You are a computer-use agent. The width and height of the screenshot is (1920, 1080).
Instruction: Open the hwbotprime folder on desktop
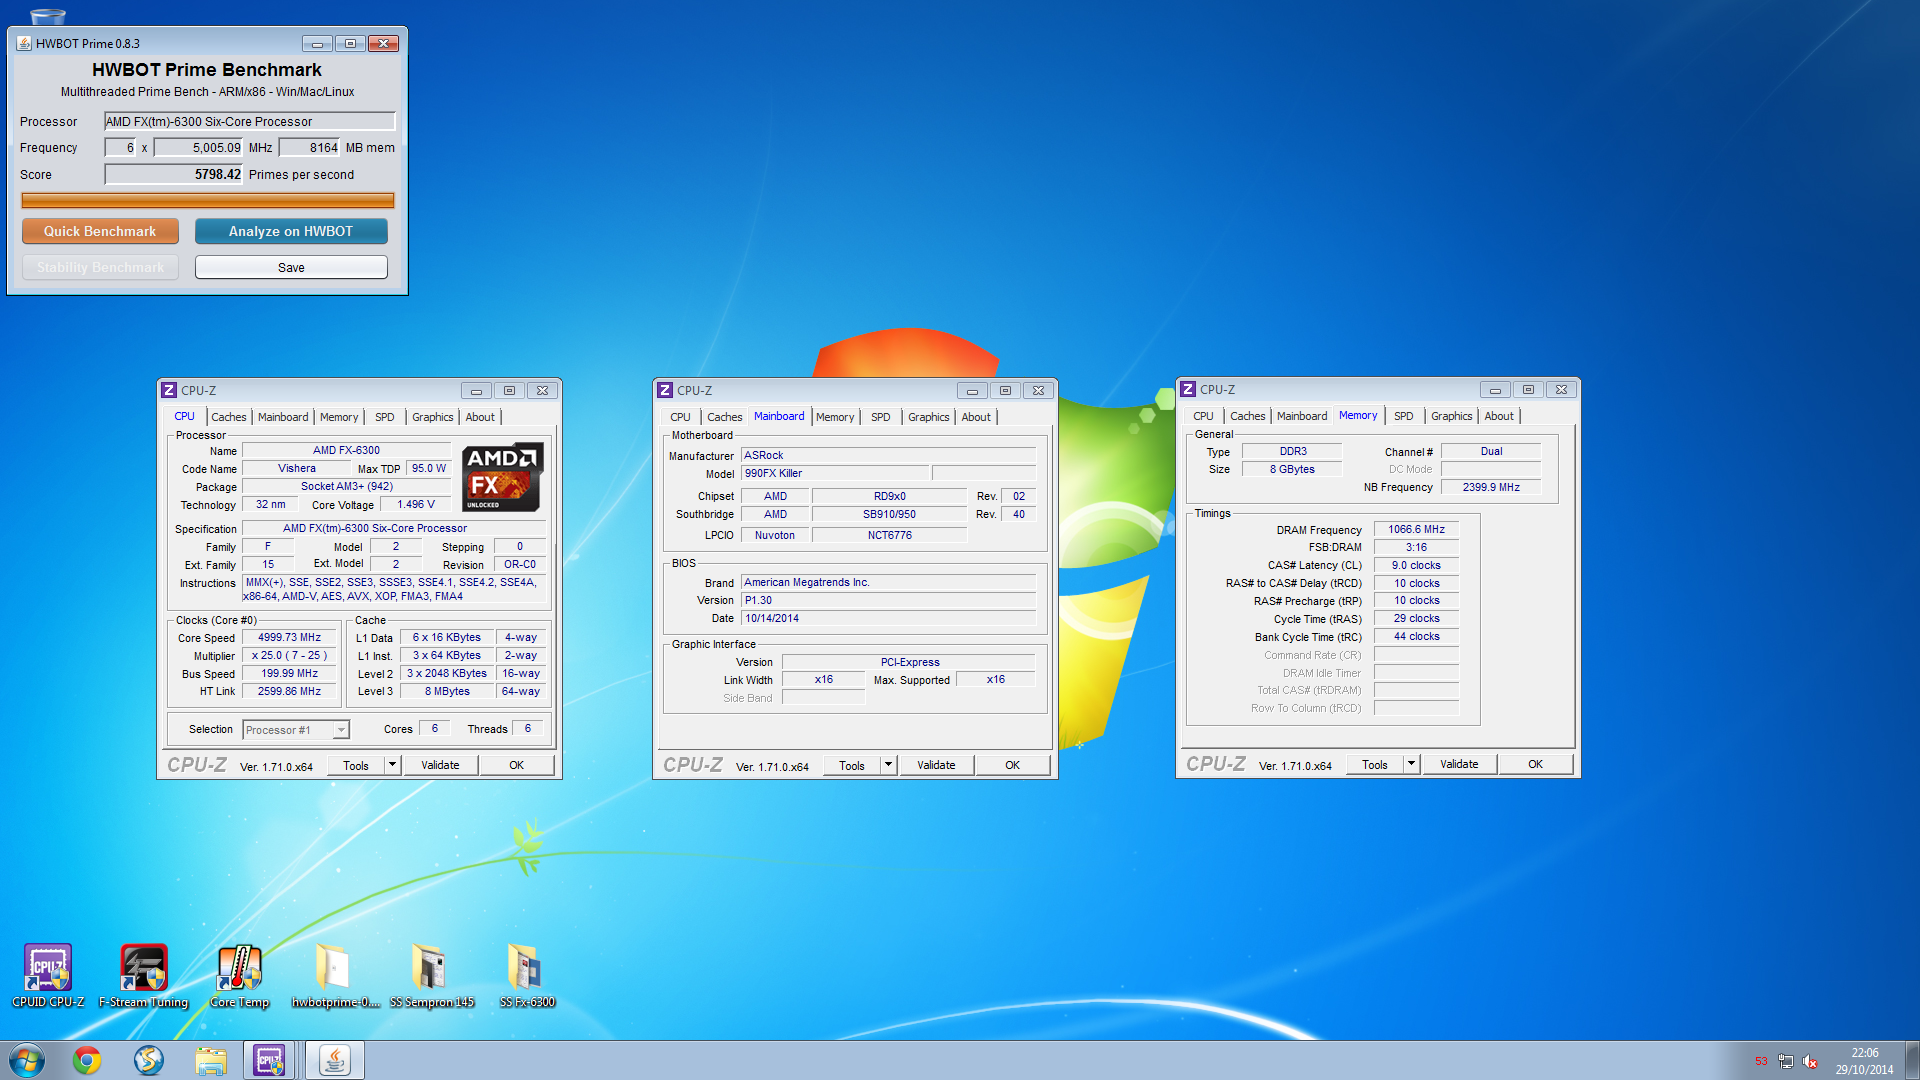click(335, 975)
